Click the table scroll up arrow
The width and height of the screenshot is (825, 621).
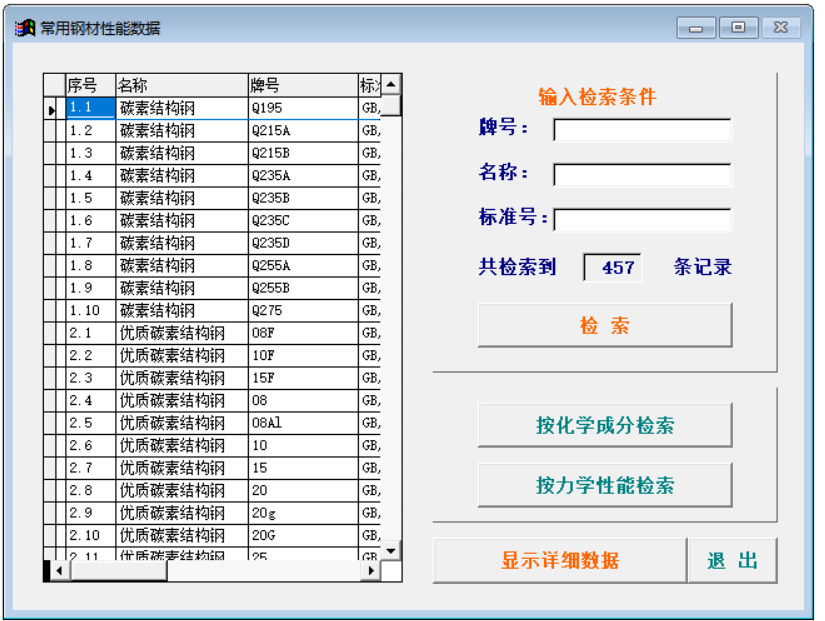391,84
